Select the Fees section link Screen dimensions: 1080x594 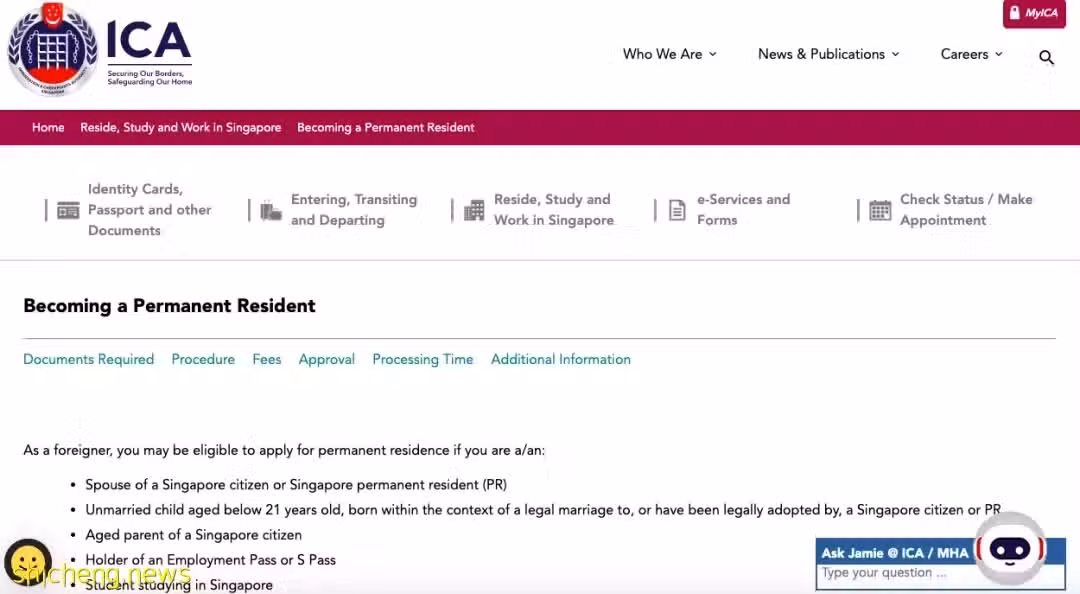pos(267,359)
